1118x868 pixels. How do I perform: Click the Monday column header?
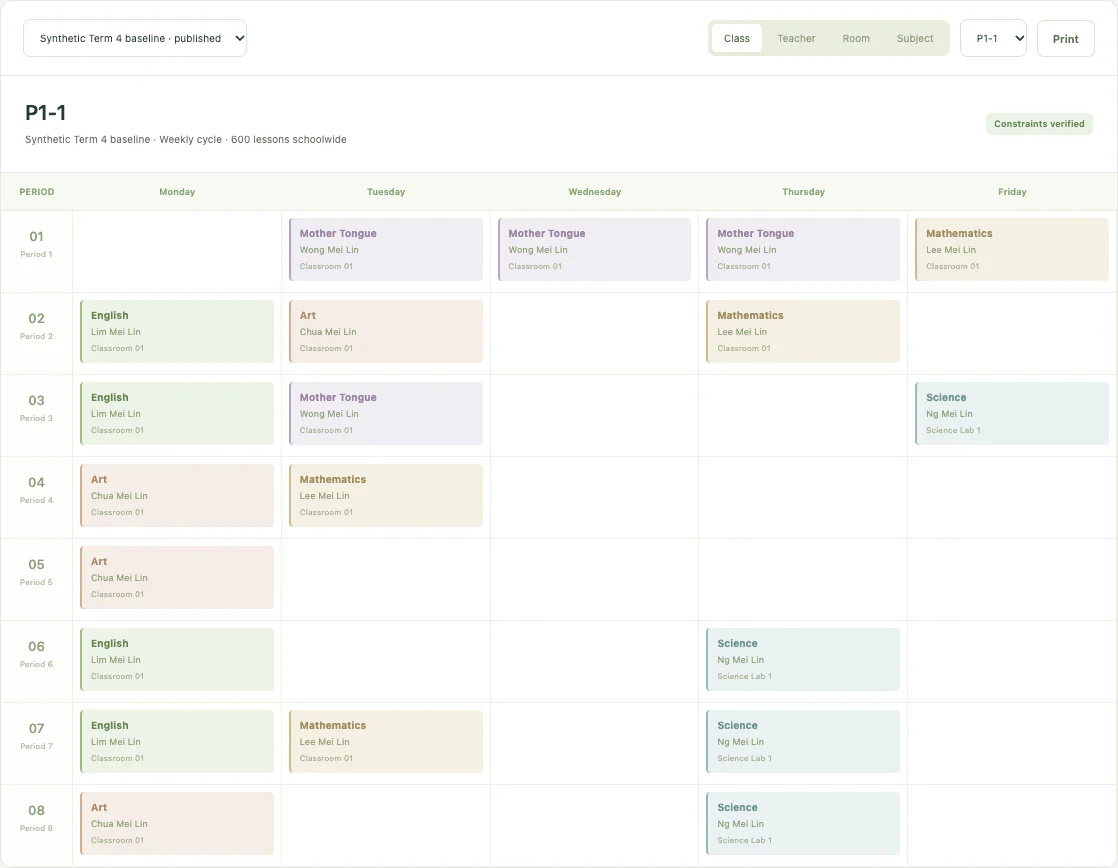point(177,192)
